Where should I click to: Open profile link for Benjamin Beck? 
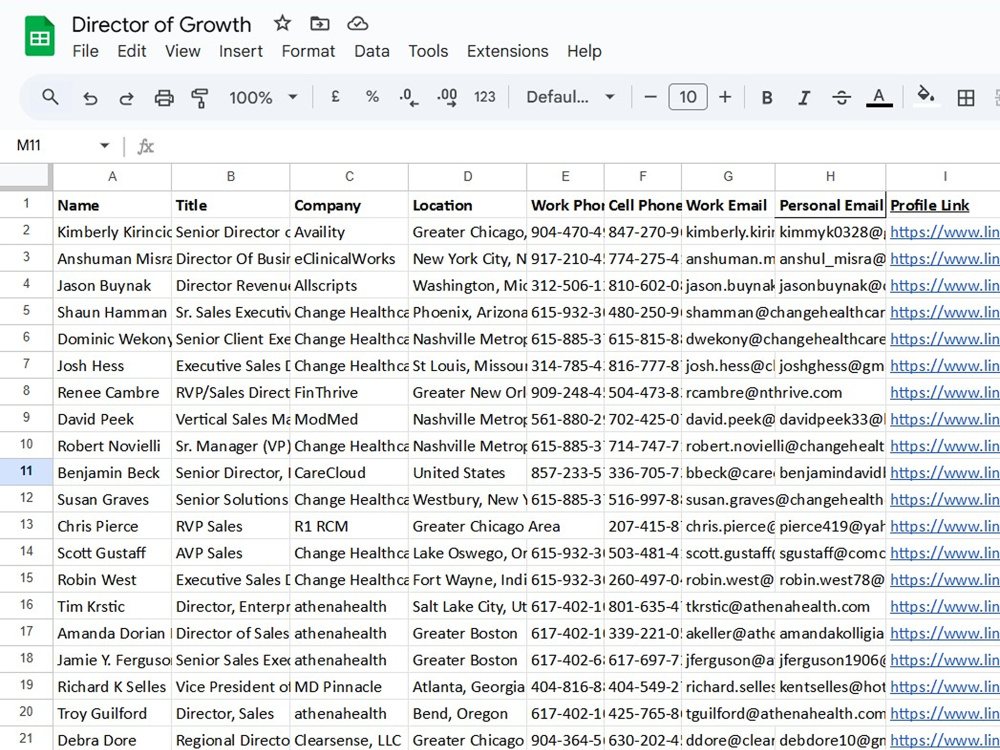pos(944,473)
